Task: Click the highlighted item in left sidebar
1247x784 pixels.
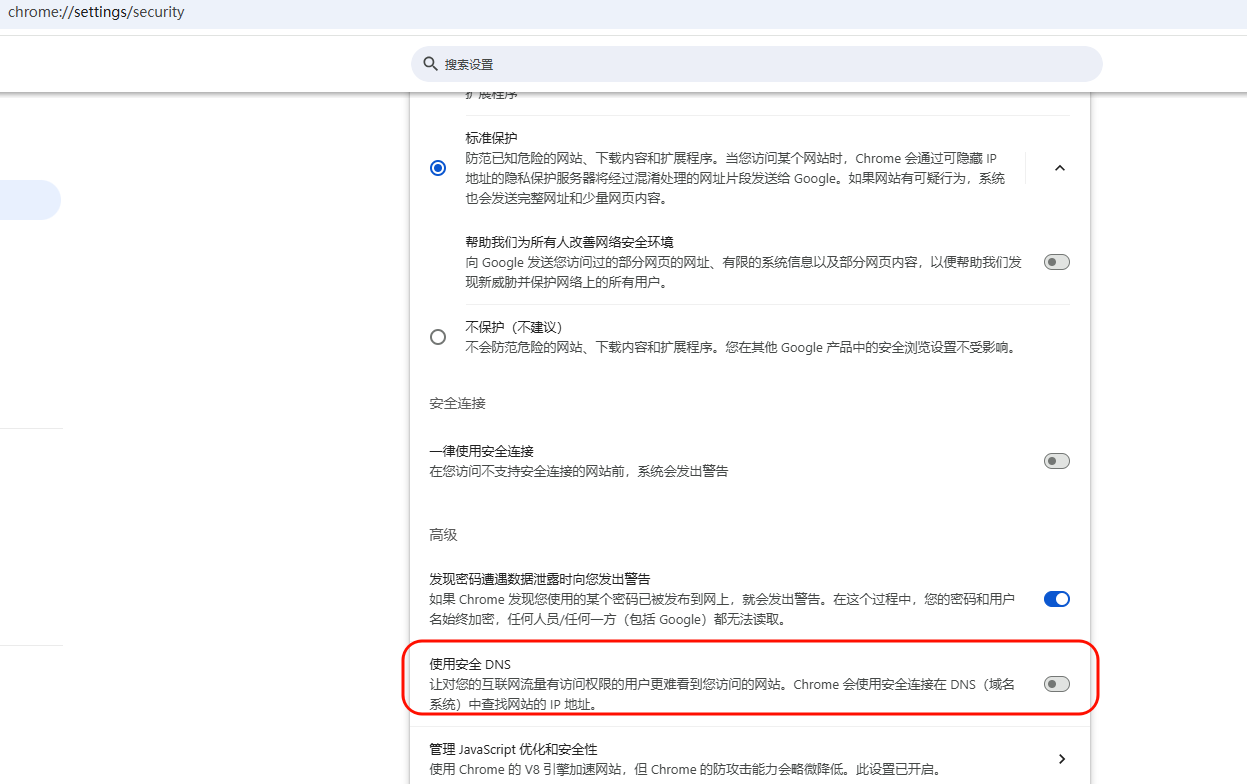Action: [28, 200]
